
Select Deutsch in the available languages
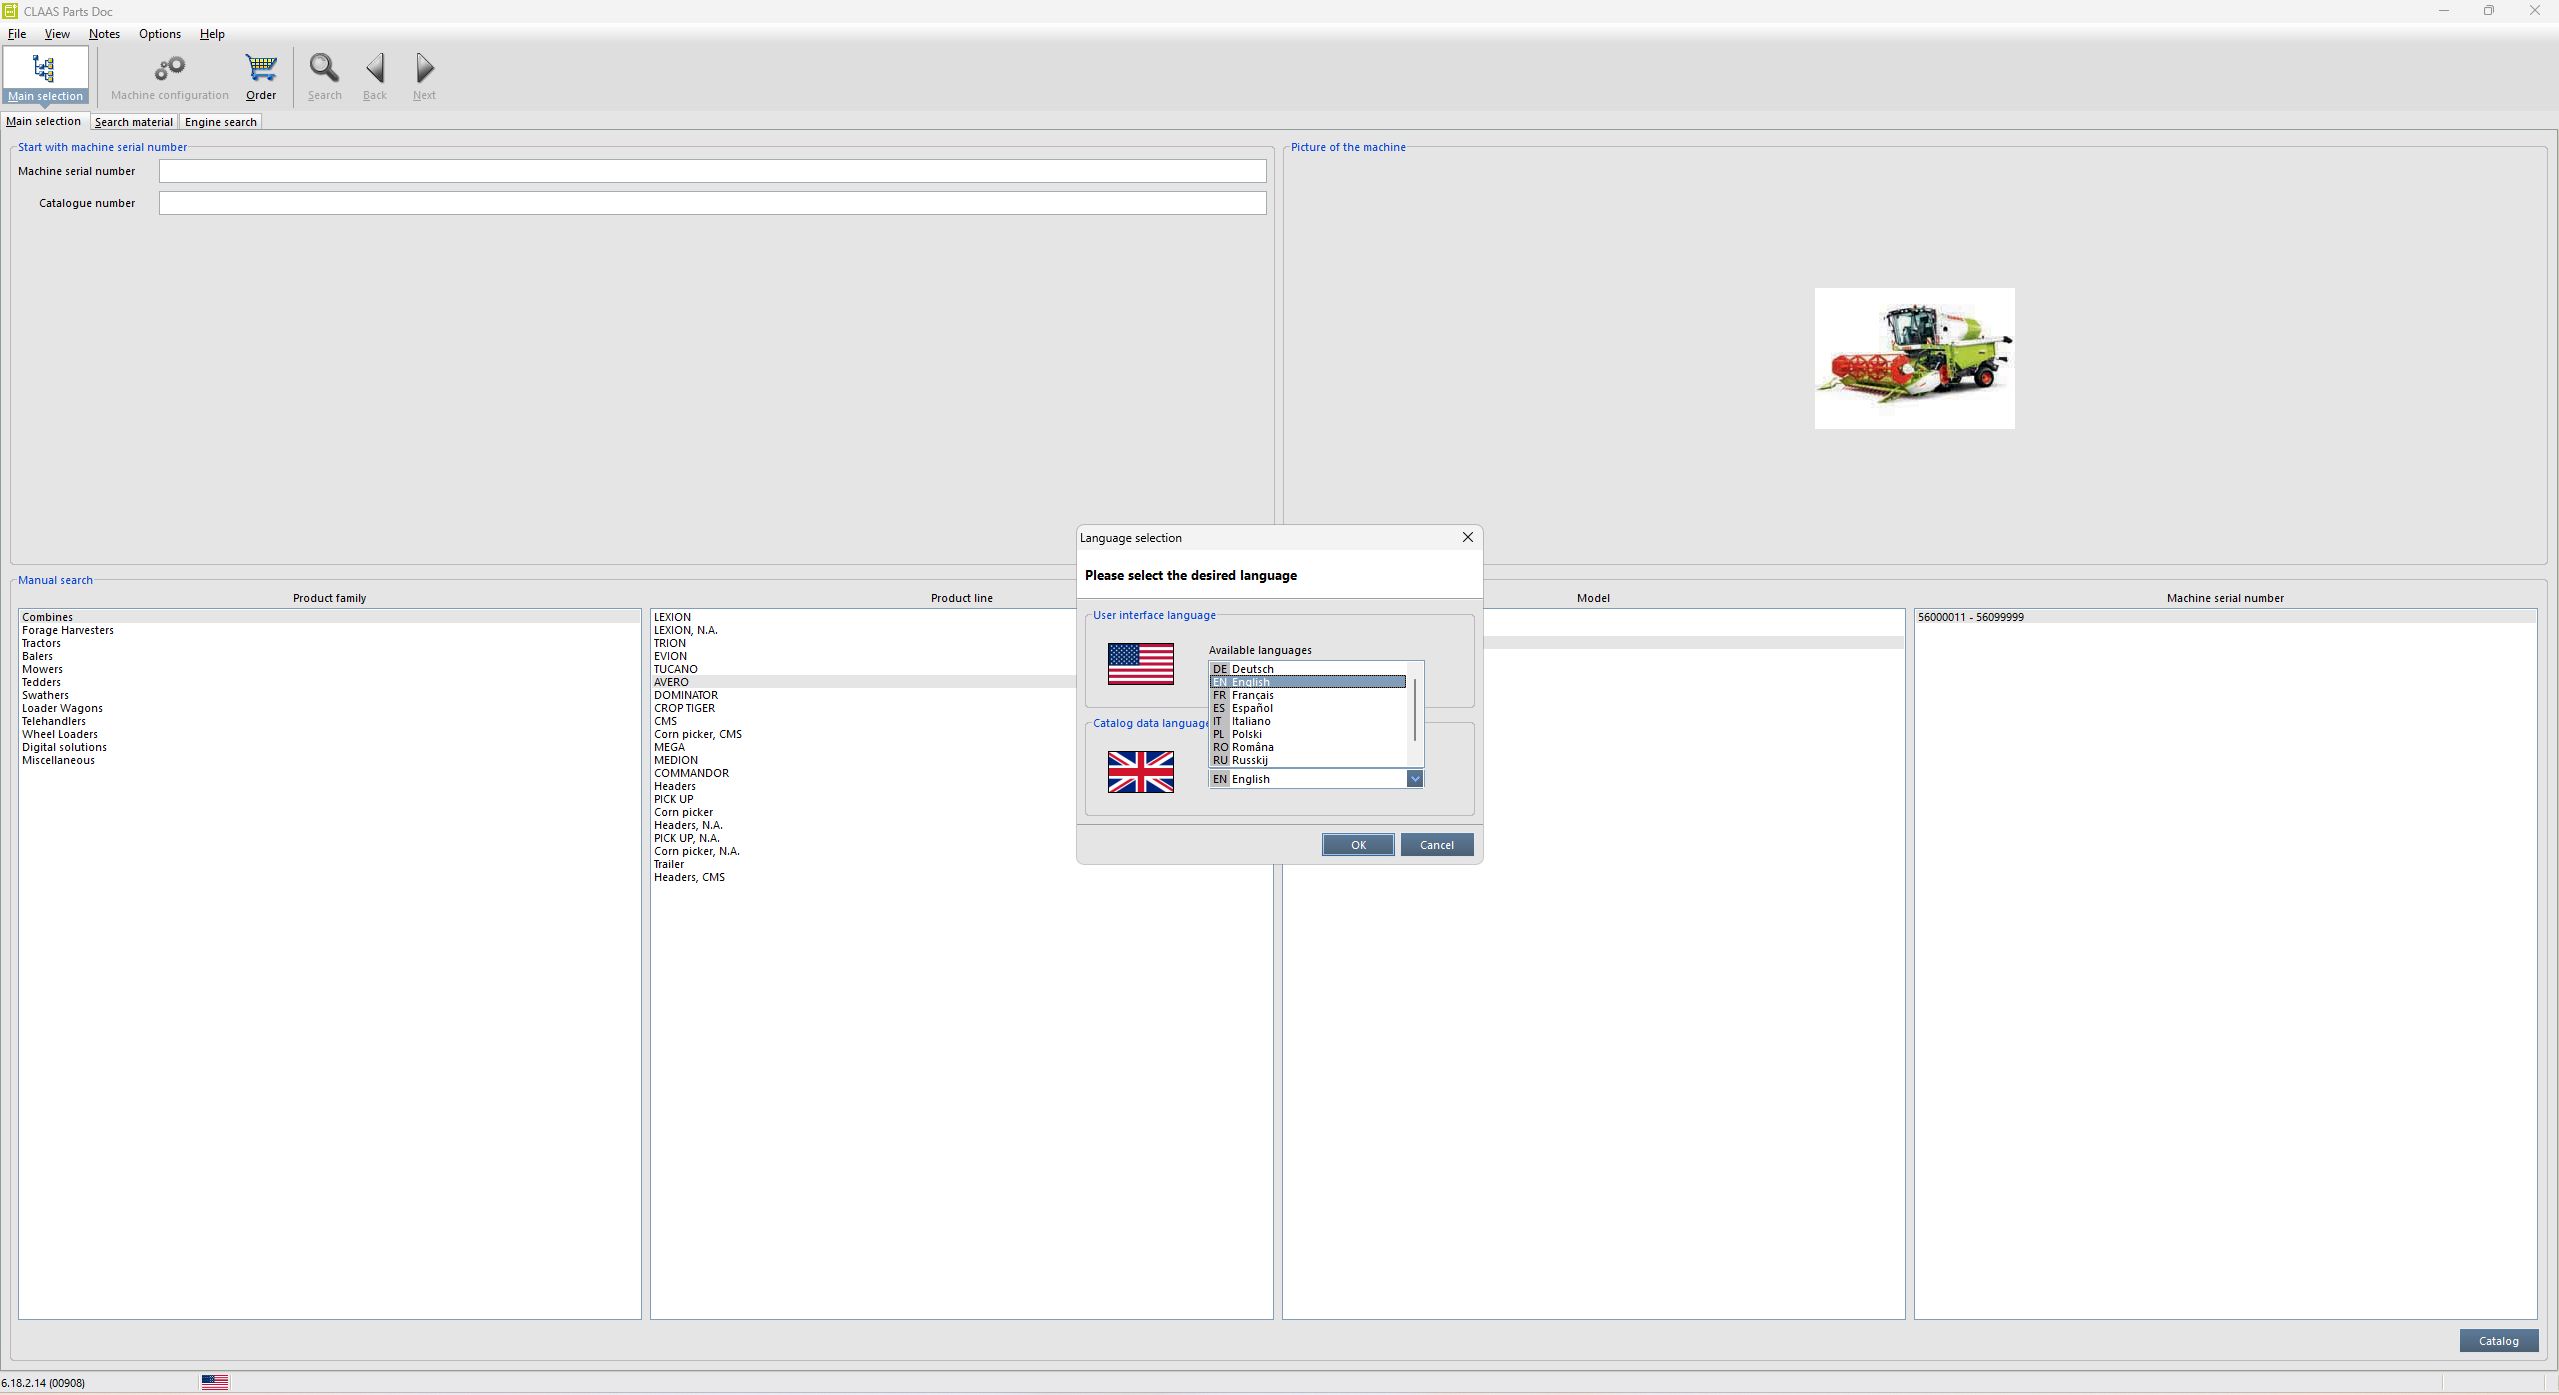click(x=1252, y=669)
